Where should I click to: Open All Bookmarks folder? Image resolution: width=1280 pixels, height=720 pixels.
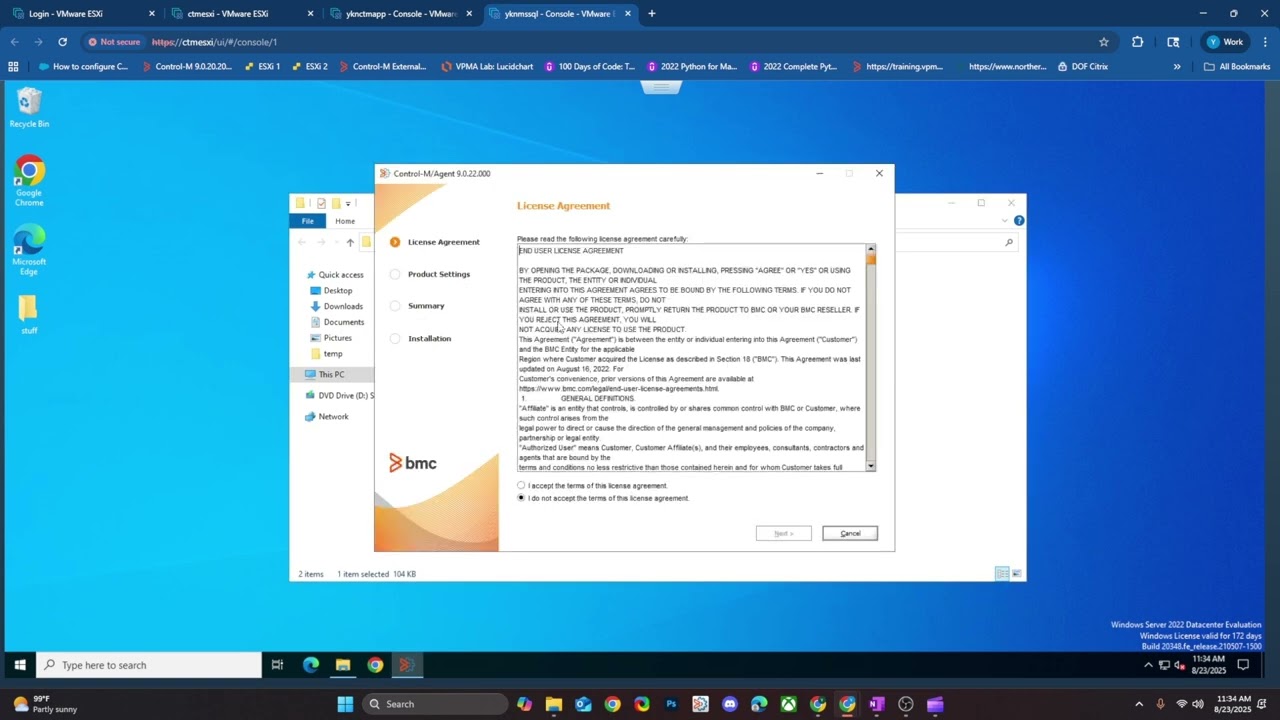click(1237, 67)
